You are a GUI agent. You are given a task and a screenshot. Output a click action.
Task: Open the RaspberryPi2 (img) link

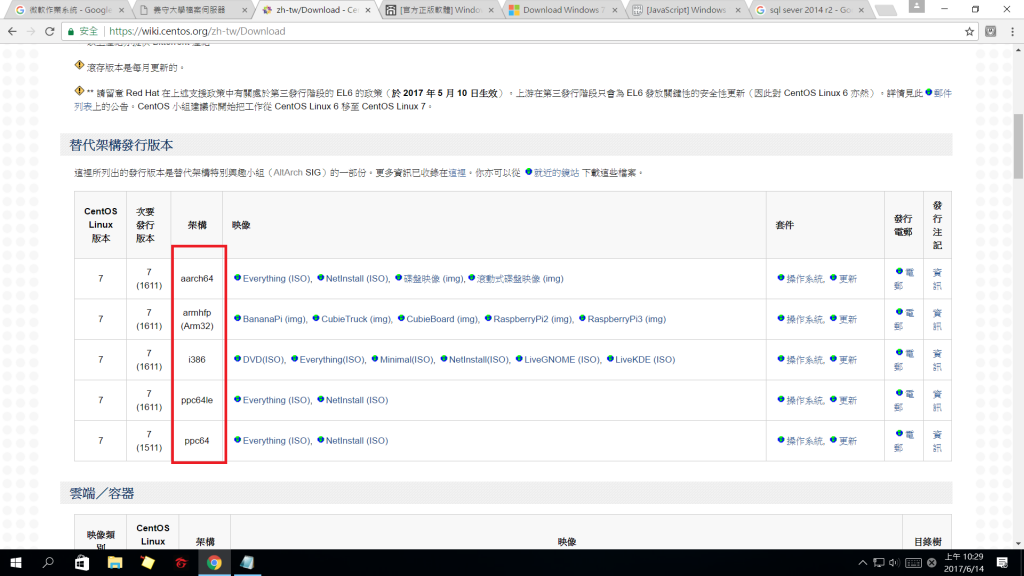(532, 319)
